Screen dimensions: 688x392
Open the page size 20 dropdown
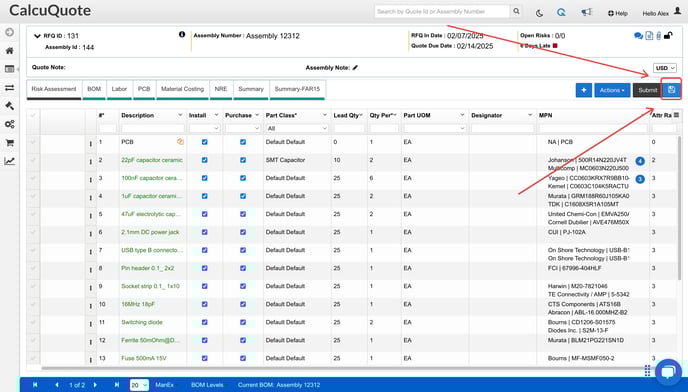click(x=139, y=385)
